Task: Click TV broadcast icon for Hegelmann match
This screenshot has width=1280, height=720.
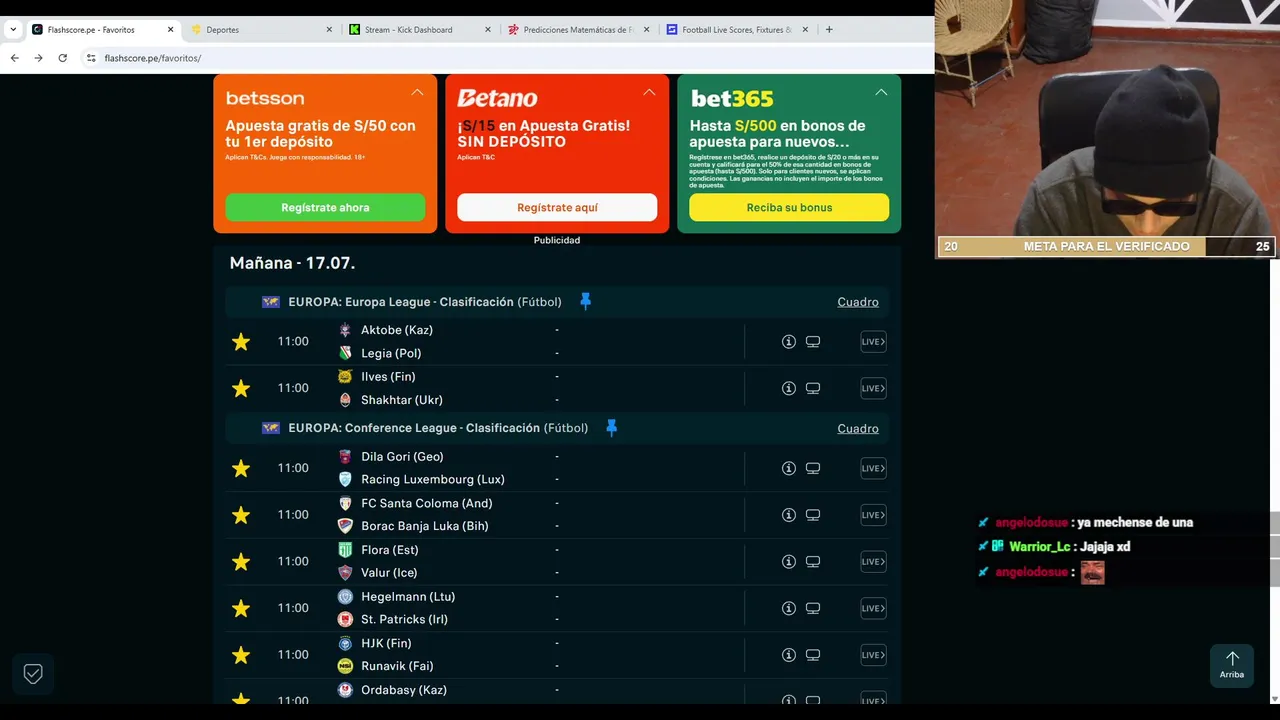Action: (813, 608)
